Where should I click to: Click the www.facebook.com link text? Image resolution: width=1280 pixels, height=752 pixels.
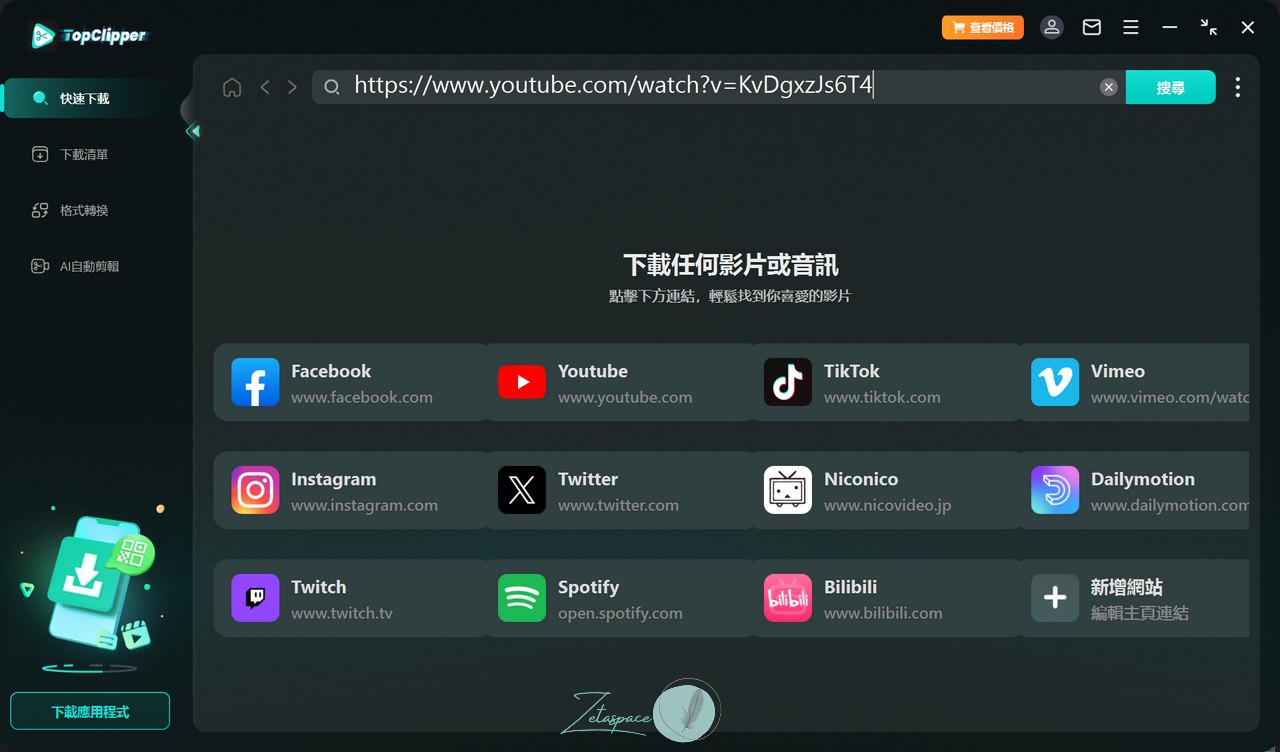pos(362,397)
